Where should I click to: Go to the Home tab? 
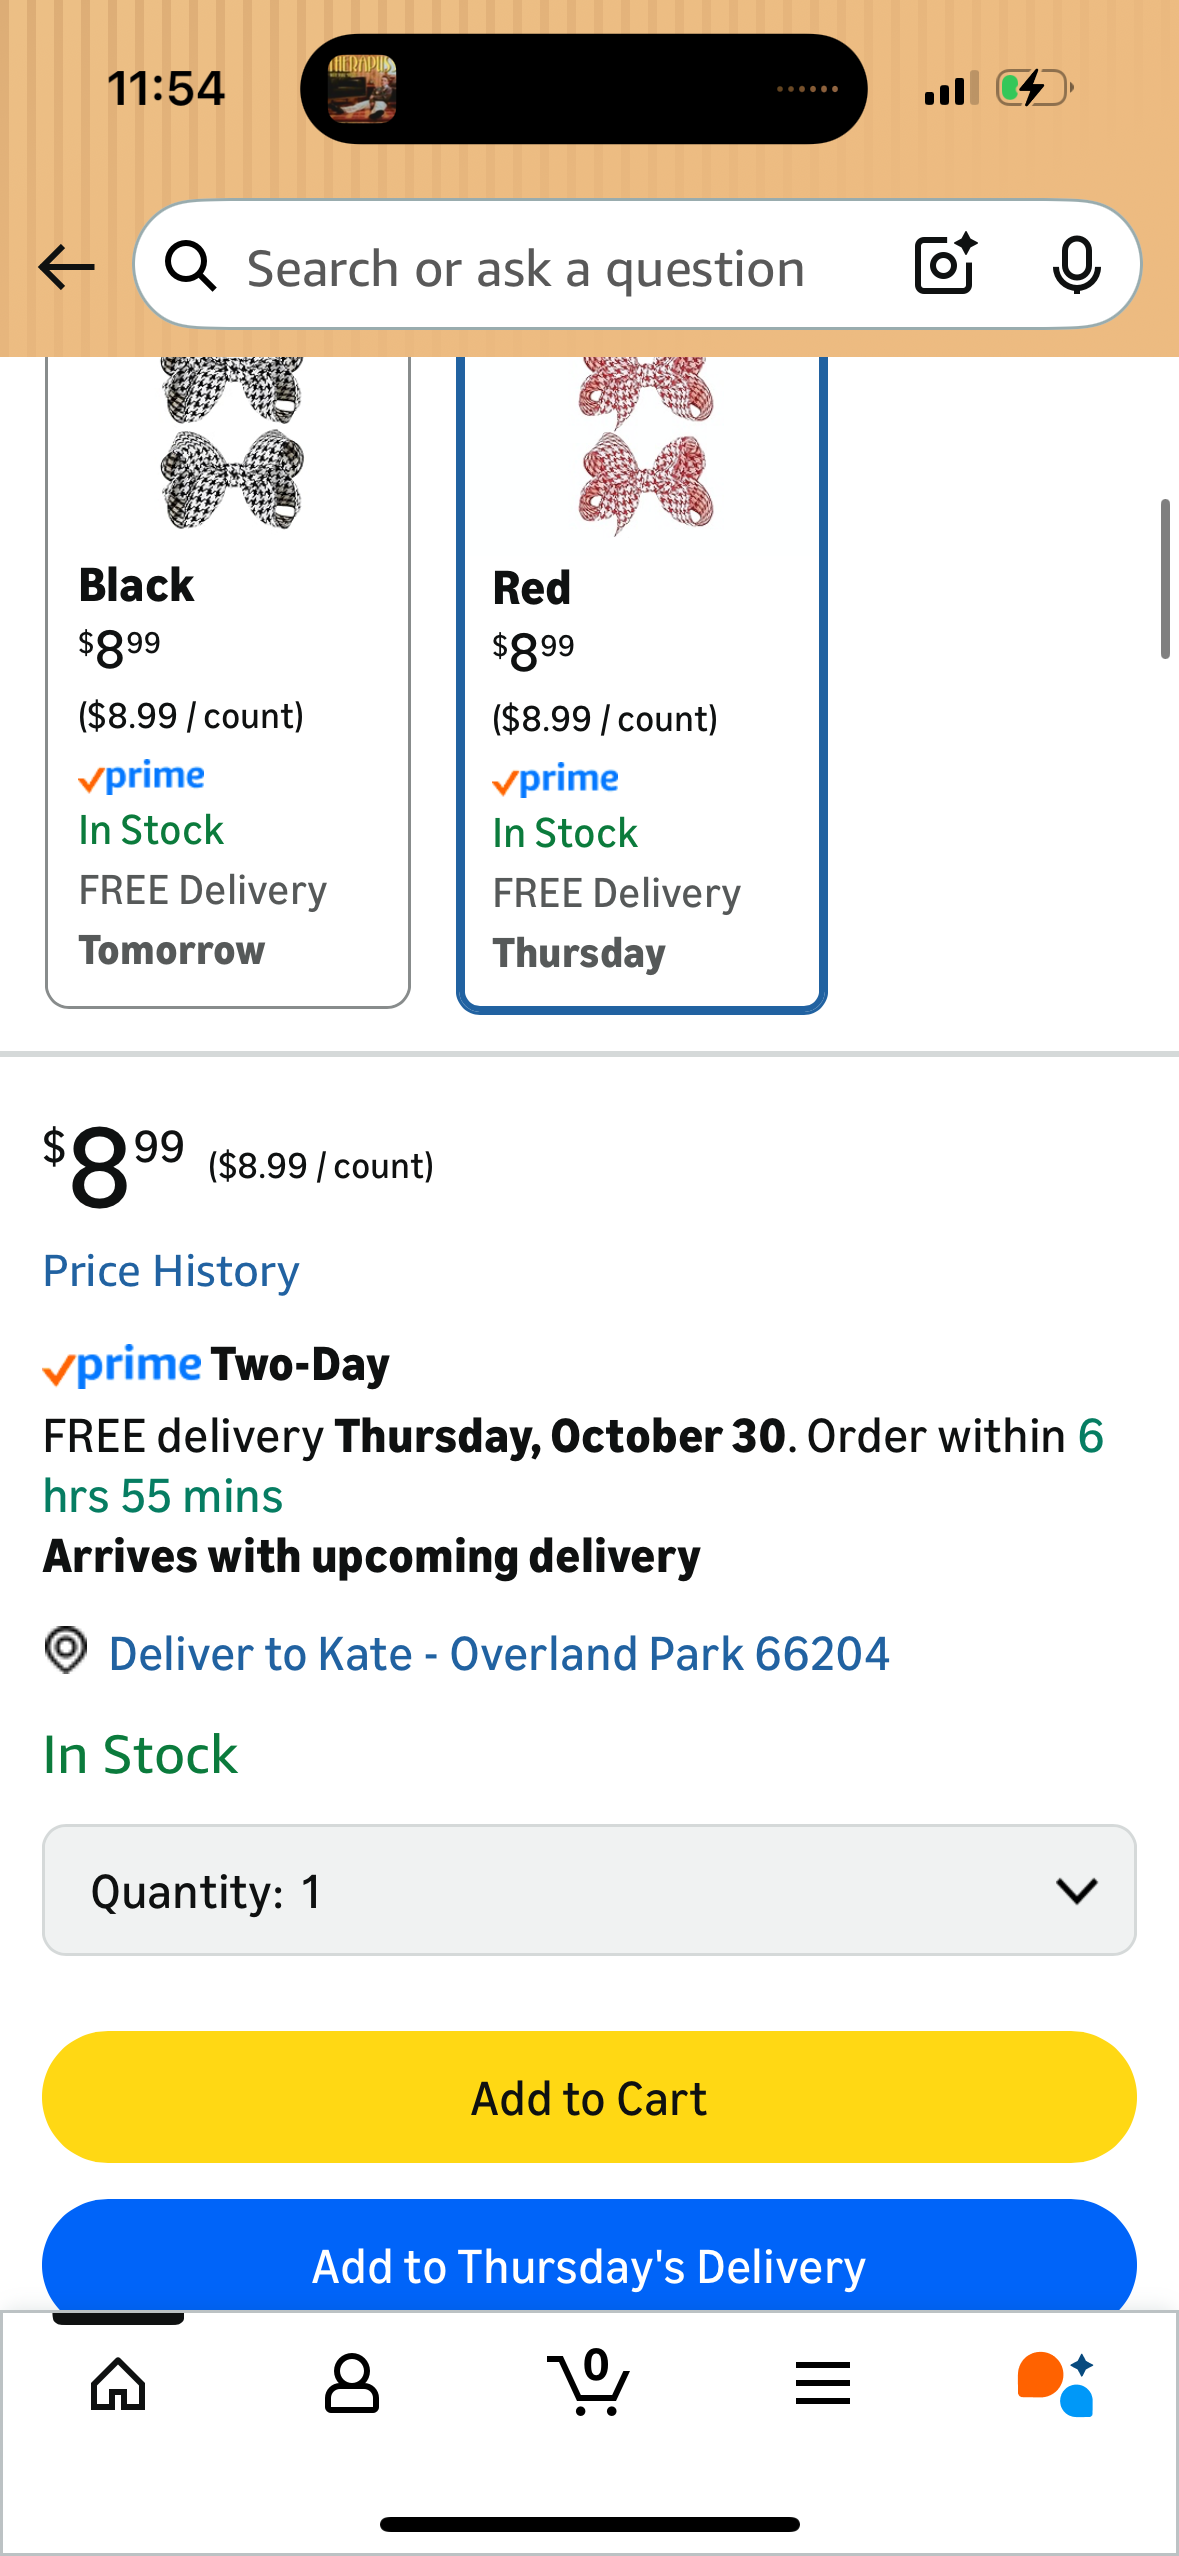(x=118, y=2384)
